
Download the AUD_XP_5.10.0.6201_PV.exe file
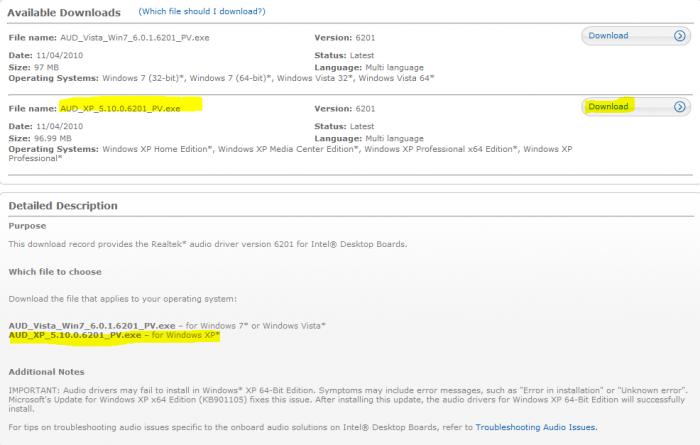point(636,107)
